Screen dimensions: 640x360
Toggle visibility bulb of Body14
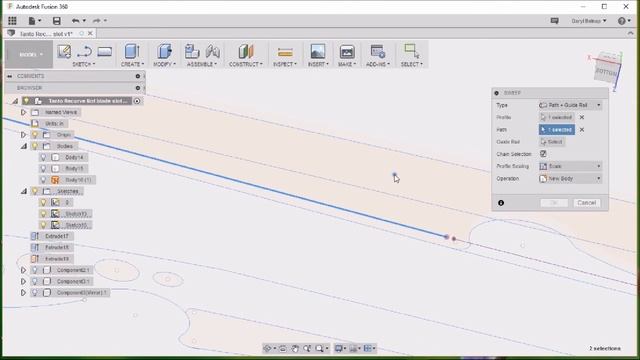[43, 157]
